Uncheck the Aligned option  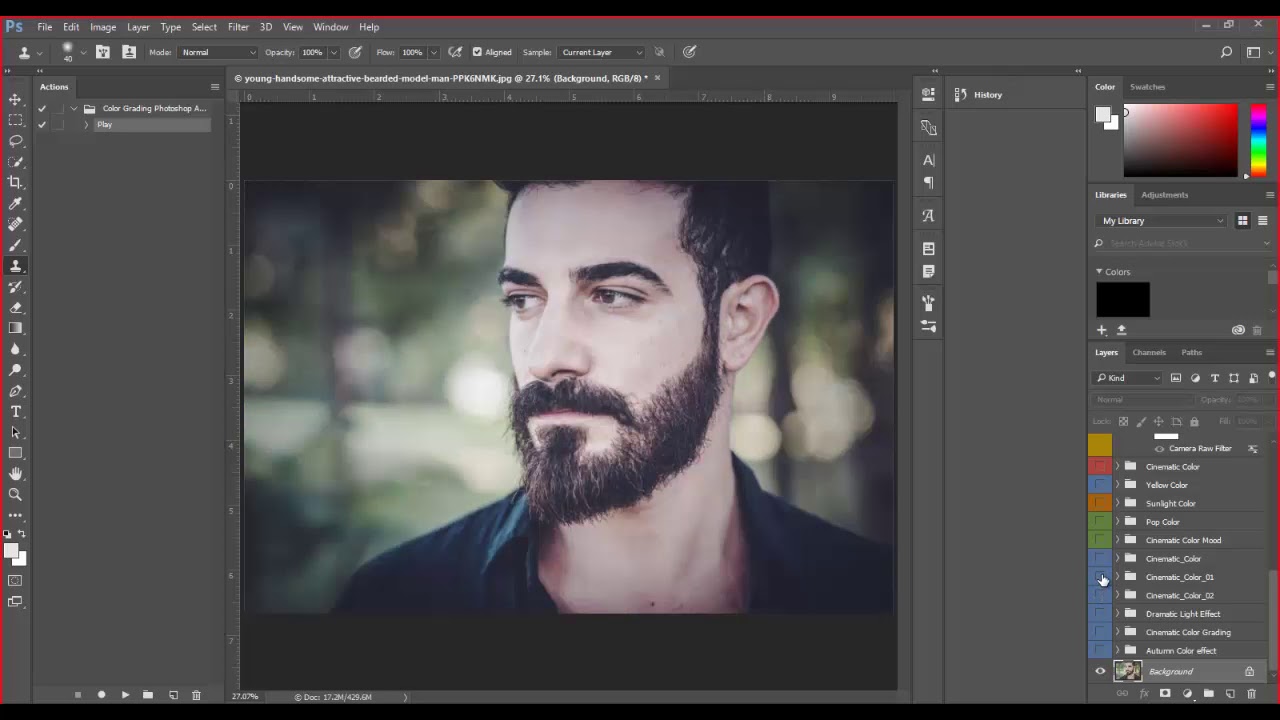pyautogui.click(x=477, y=52)
